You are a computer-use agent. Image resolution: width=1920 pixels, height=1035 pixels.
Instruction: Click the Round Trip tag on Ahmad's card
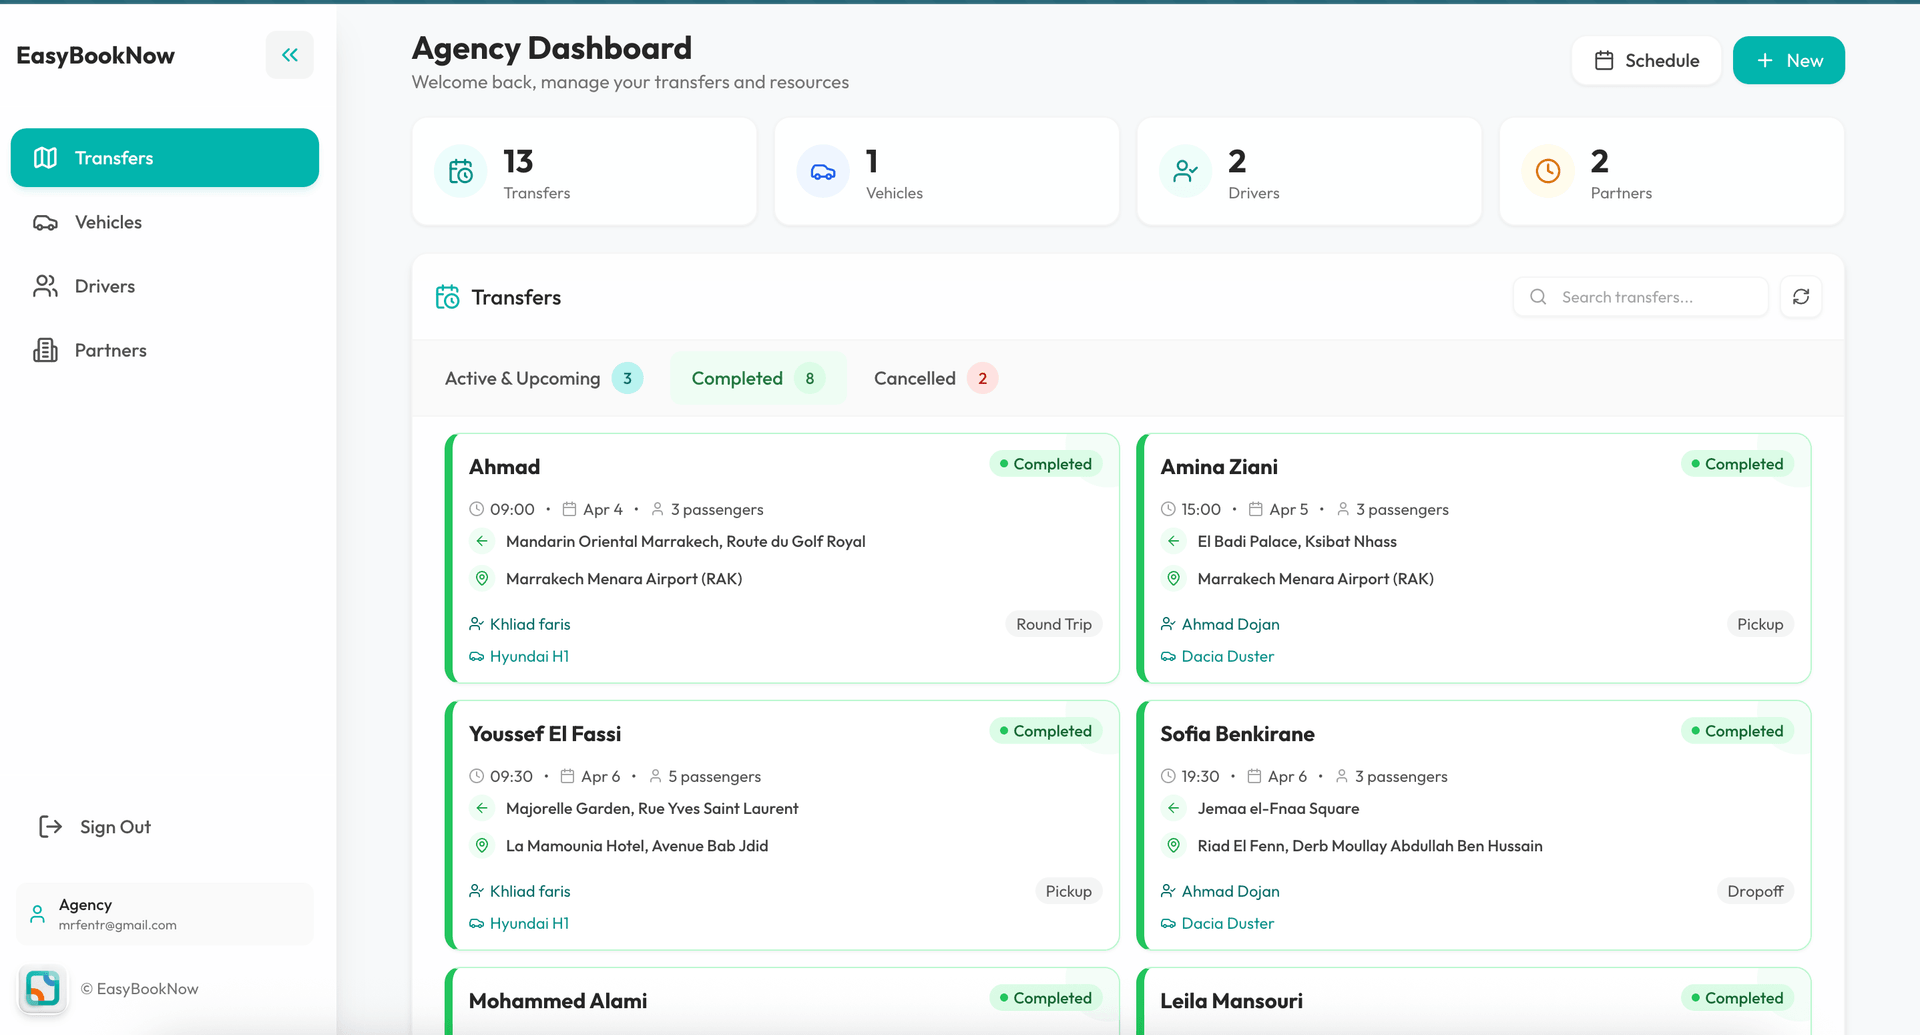1054,624
